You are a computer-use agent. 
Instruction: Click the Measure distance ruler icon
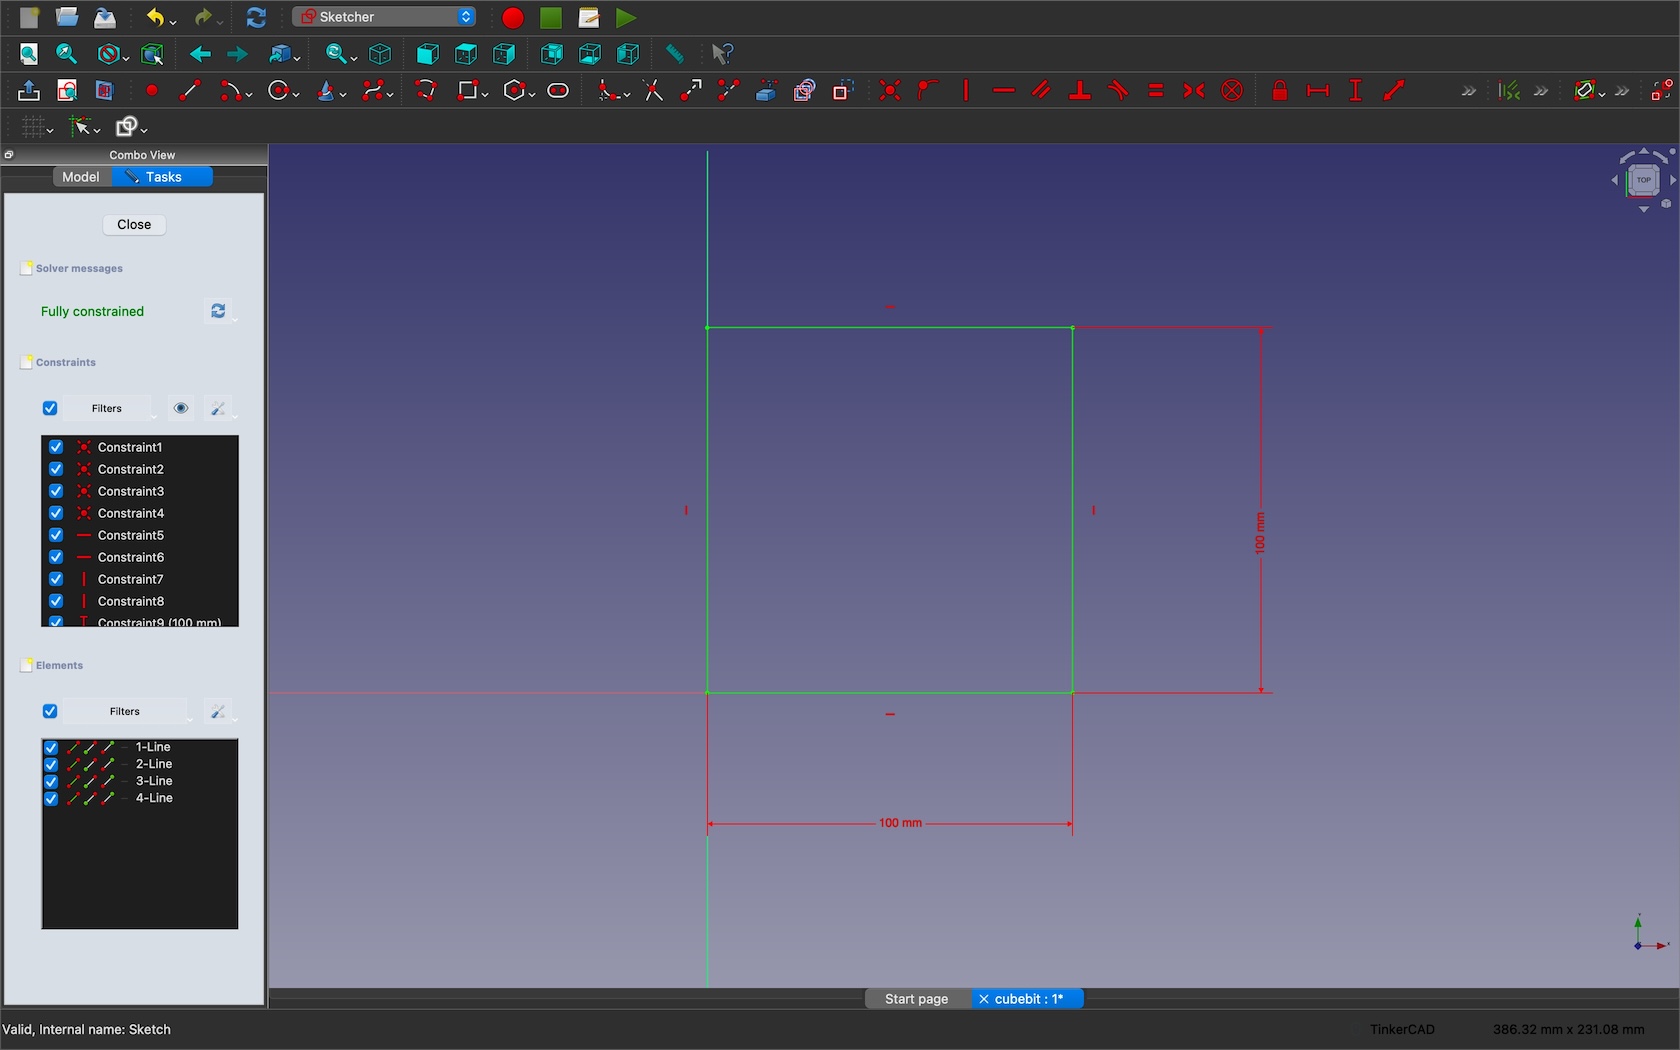[675, 54]
